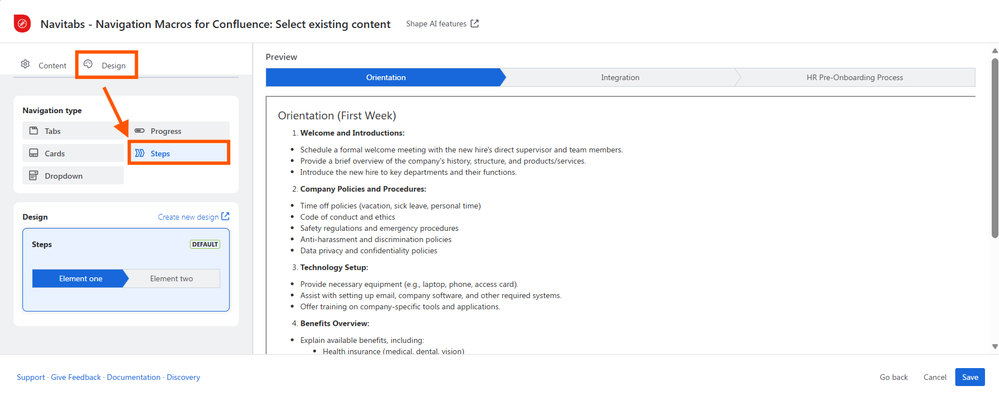Click the Dropdown navigation type icon
The image size is (999, 395).
coord(33,176)
